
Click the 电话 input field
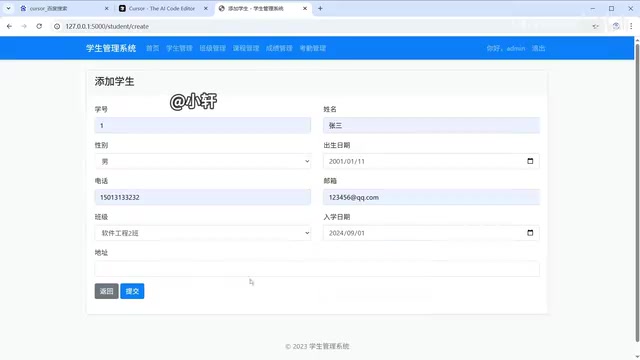(202, 197)
